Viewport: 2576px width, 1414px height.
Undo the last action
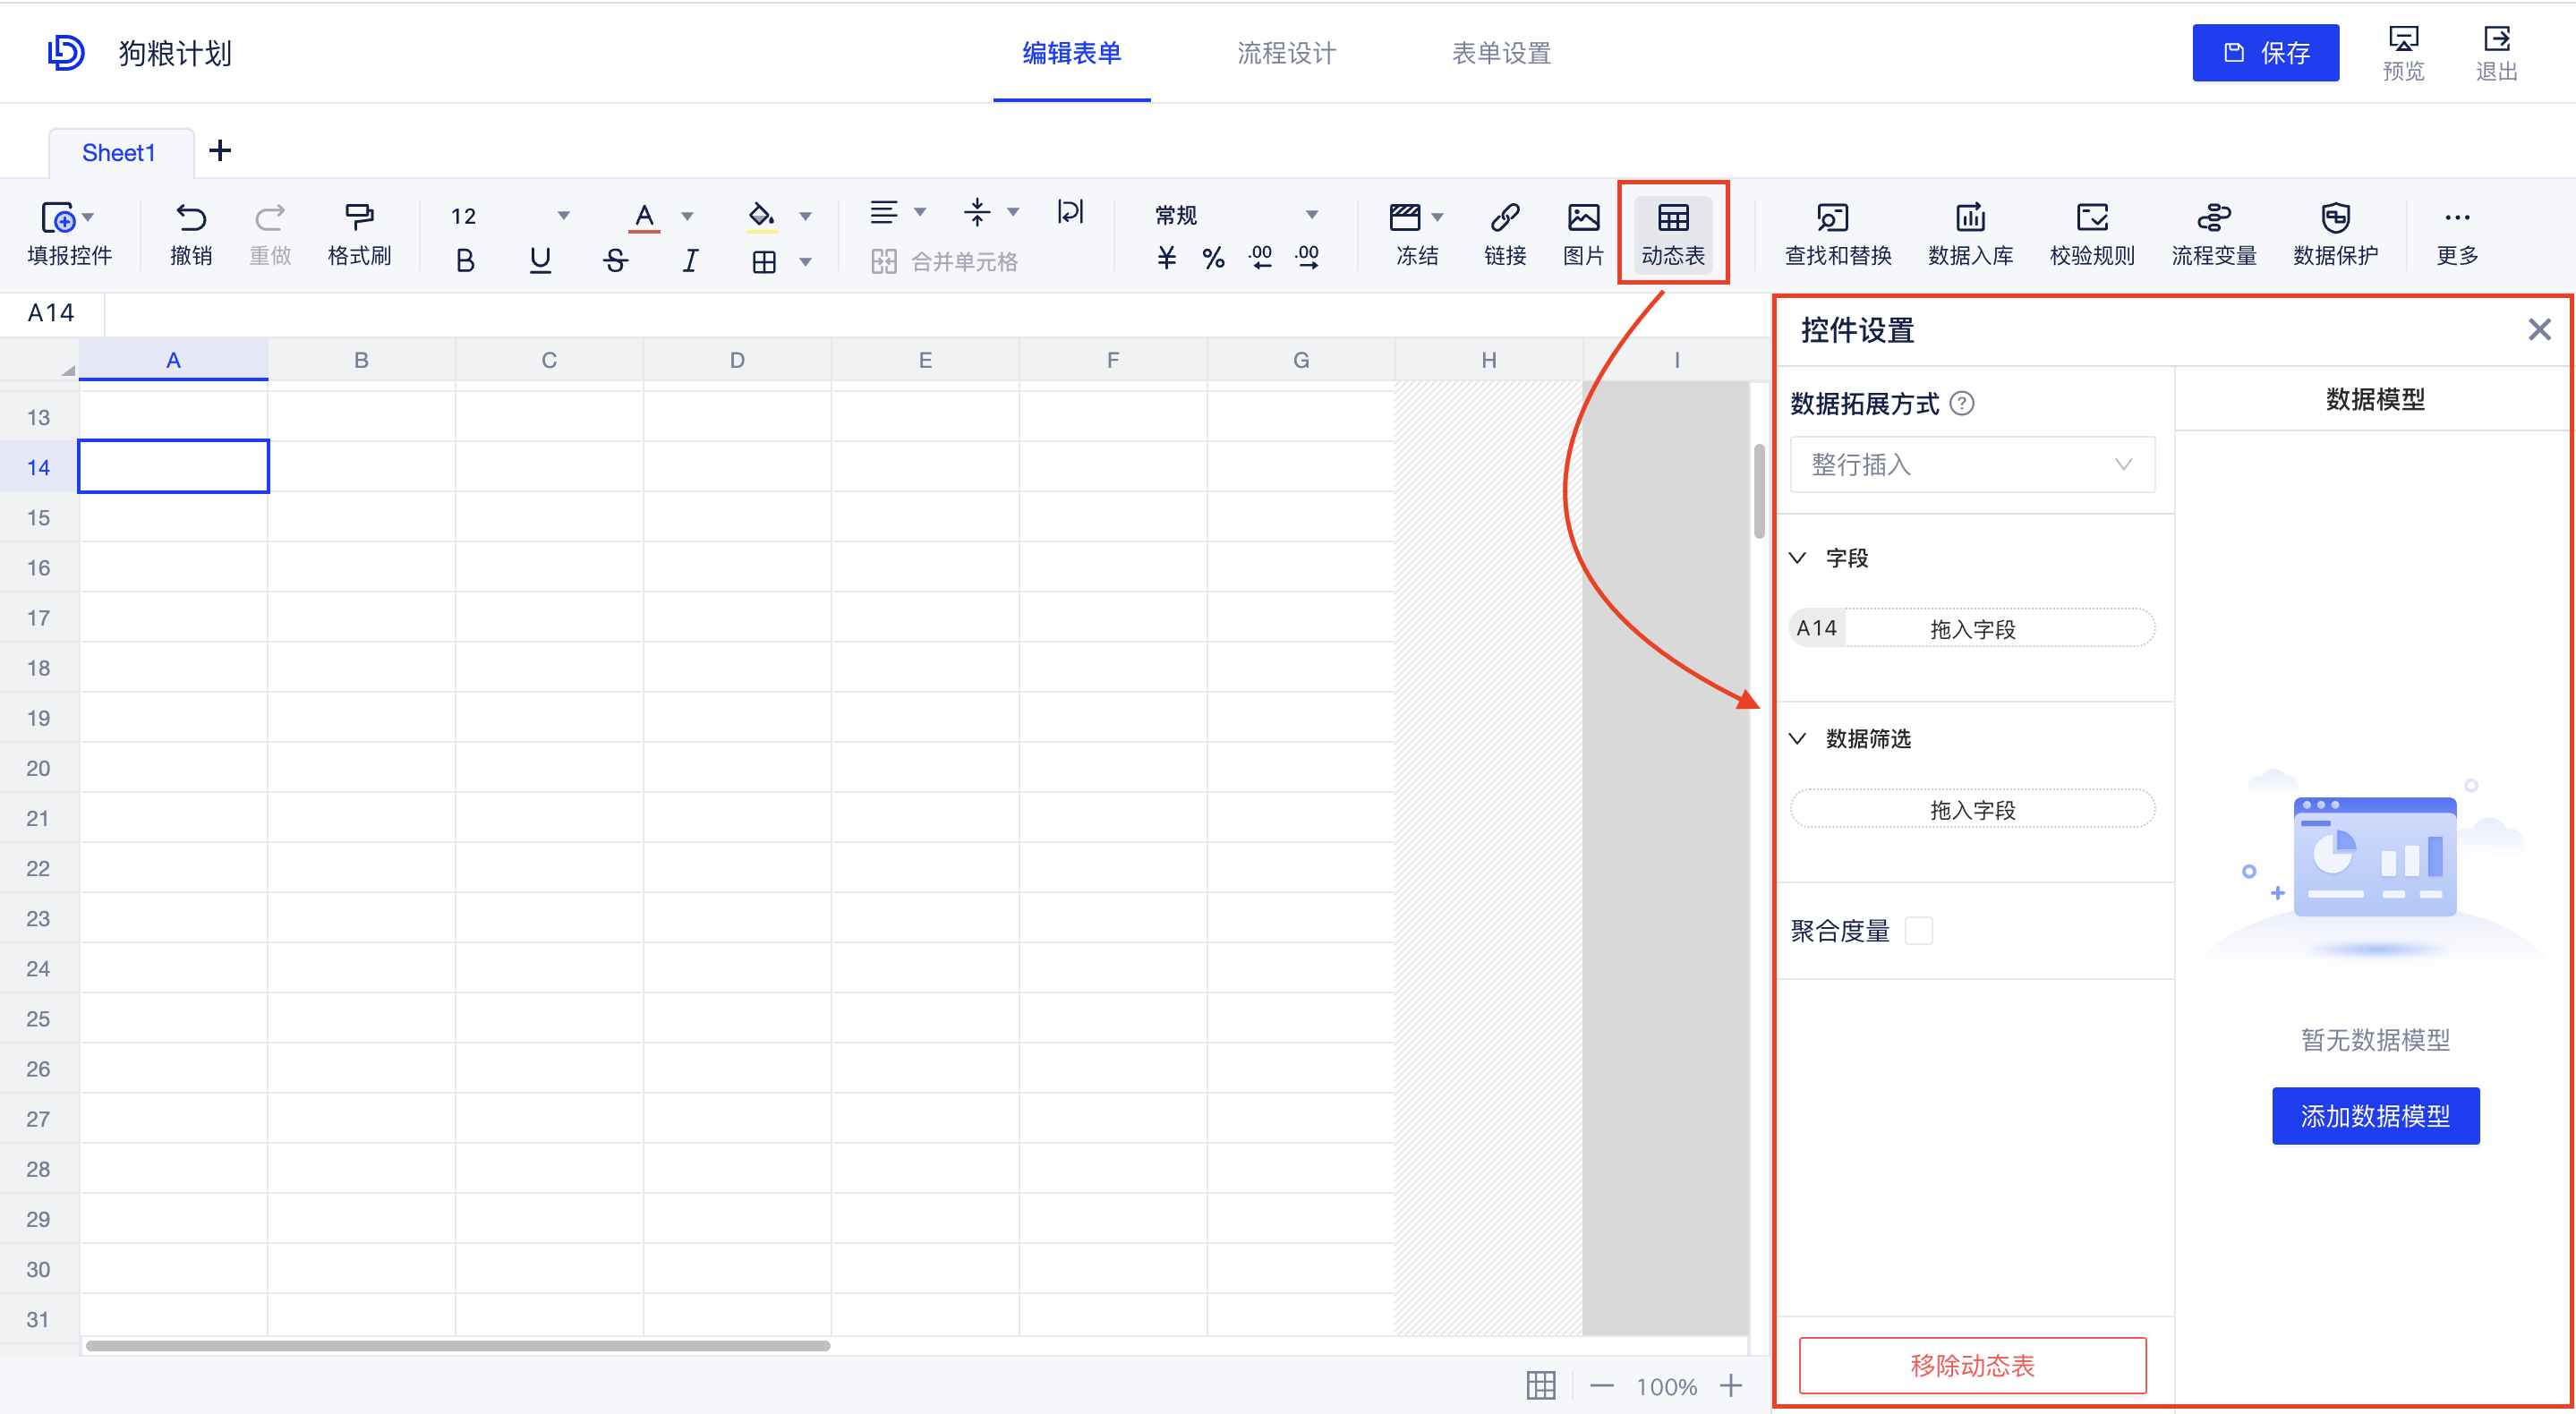coord(191,232)
